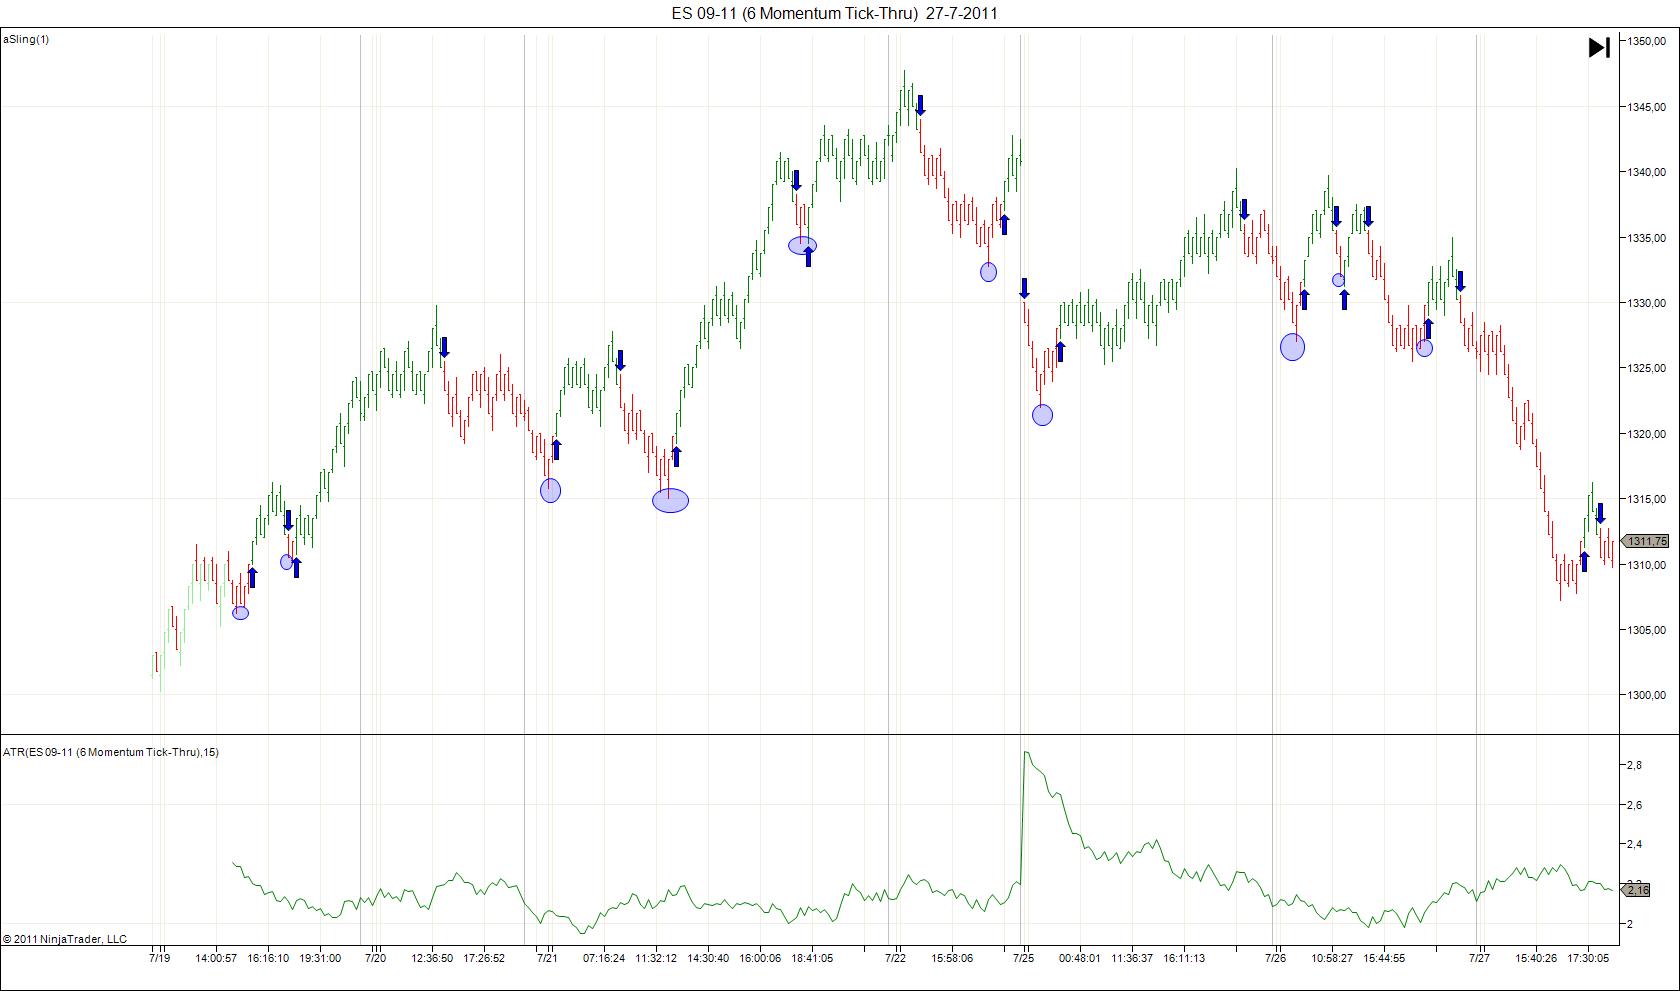The height and width of the screenshot is (991, 1680).
Task: Click the 1335,00 price axis label
Action: pyautogui.click(x=1646, y=238)
